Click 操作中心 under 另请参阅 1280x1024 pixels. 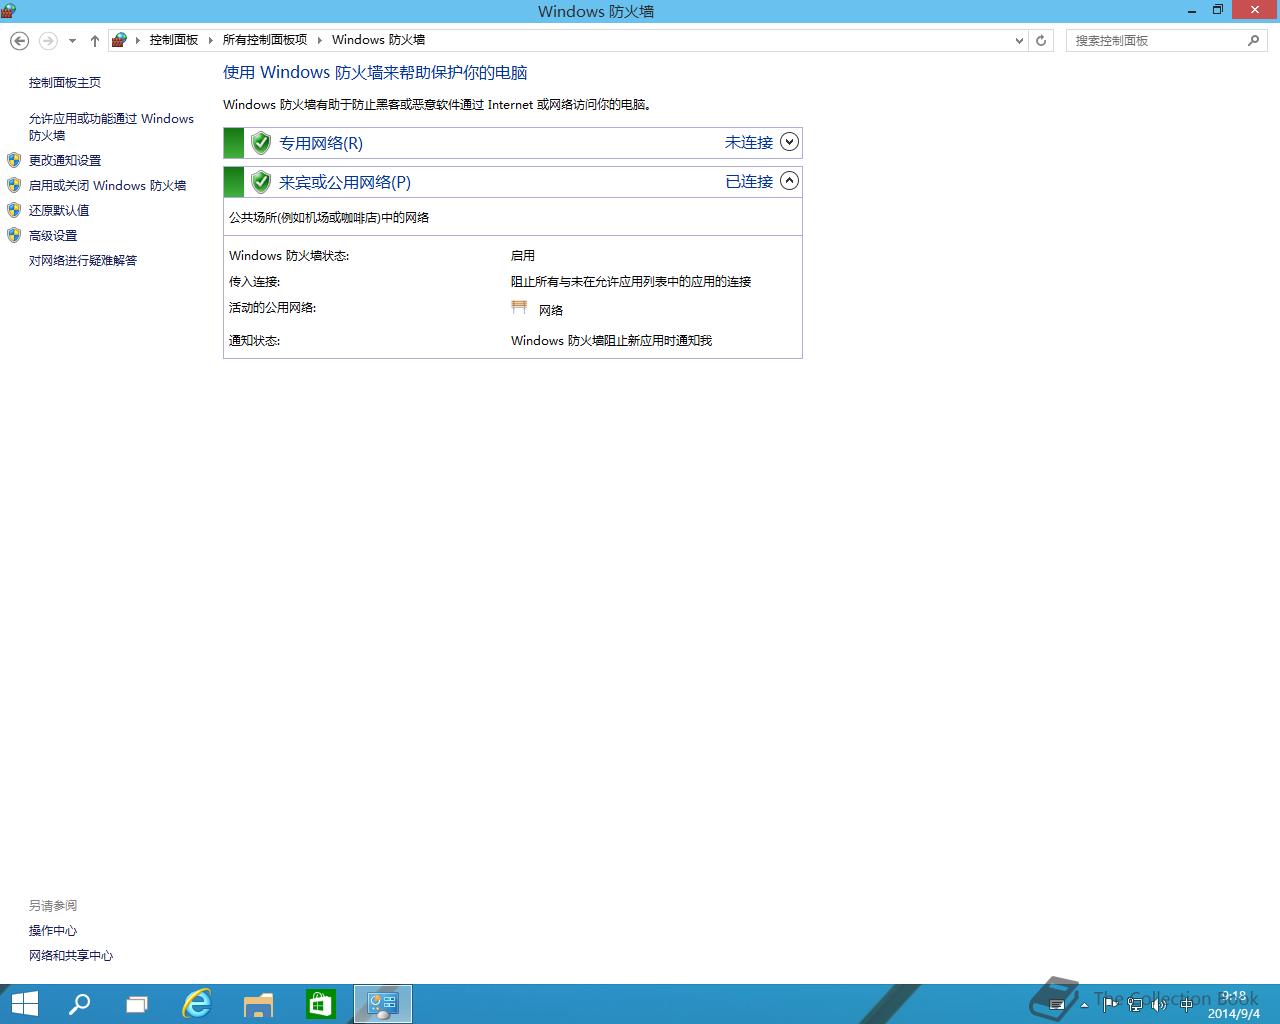click(x=53, y=930)
